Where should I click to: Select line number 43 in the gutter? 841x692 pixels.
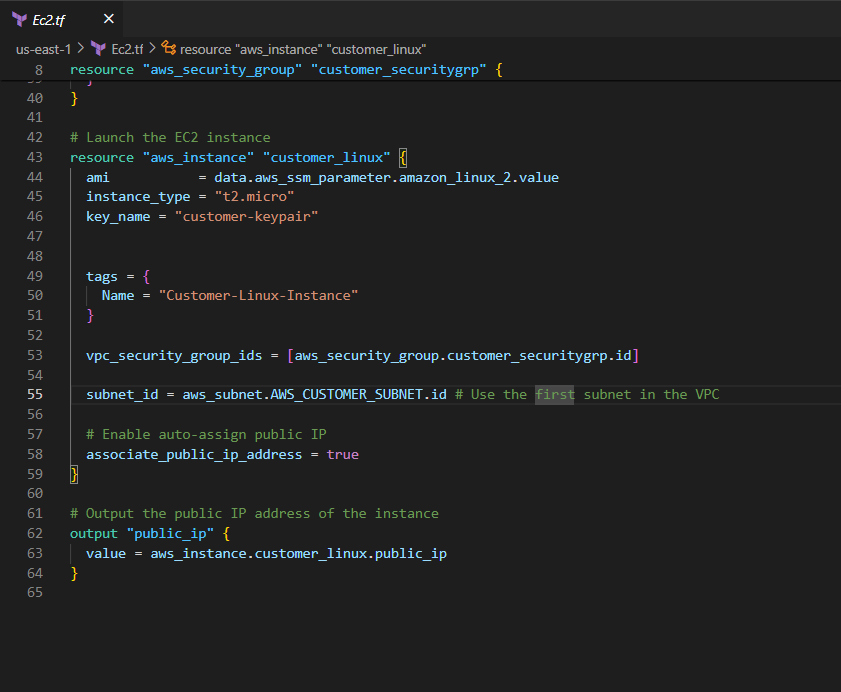(35, 157)
